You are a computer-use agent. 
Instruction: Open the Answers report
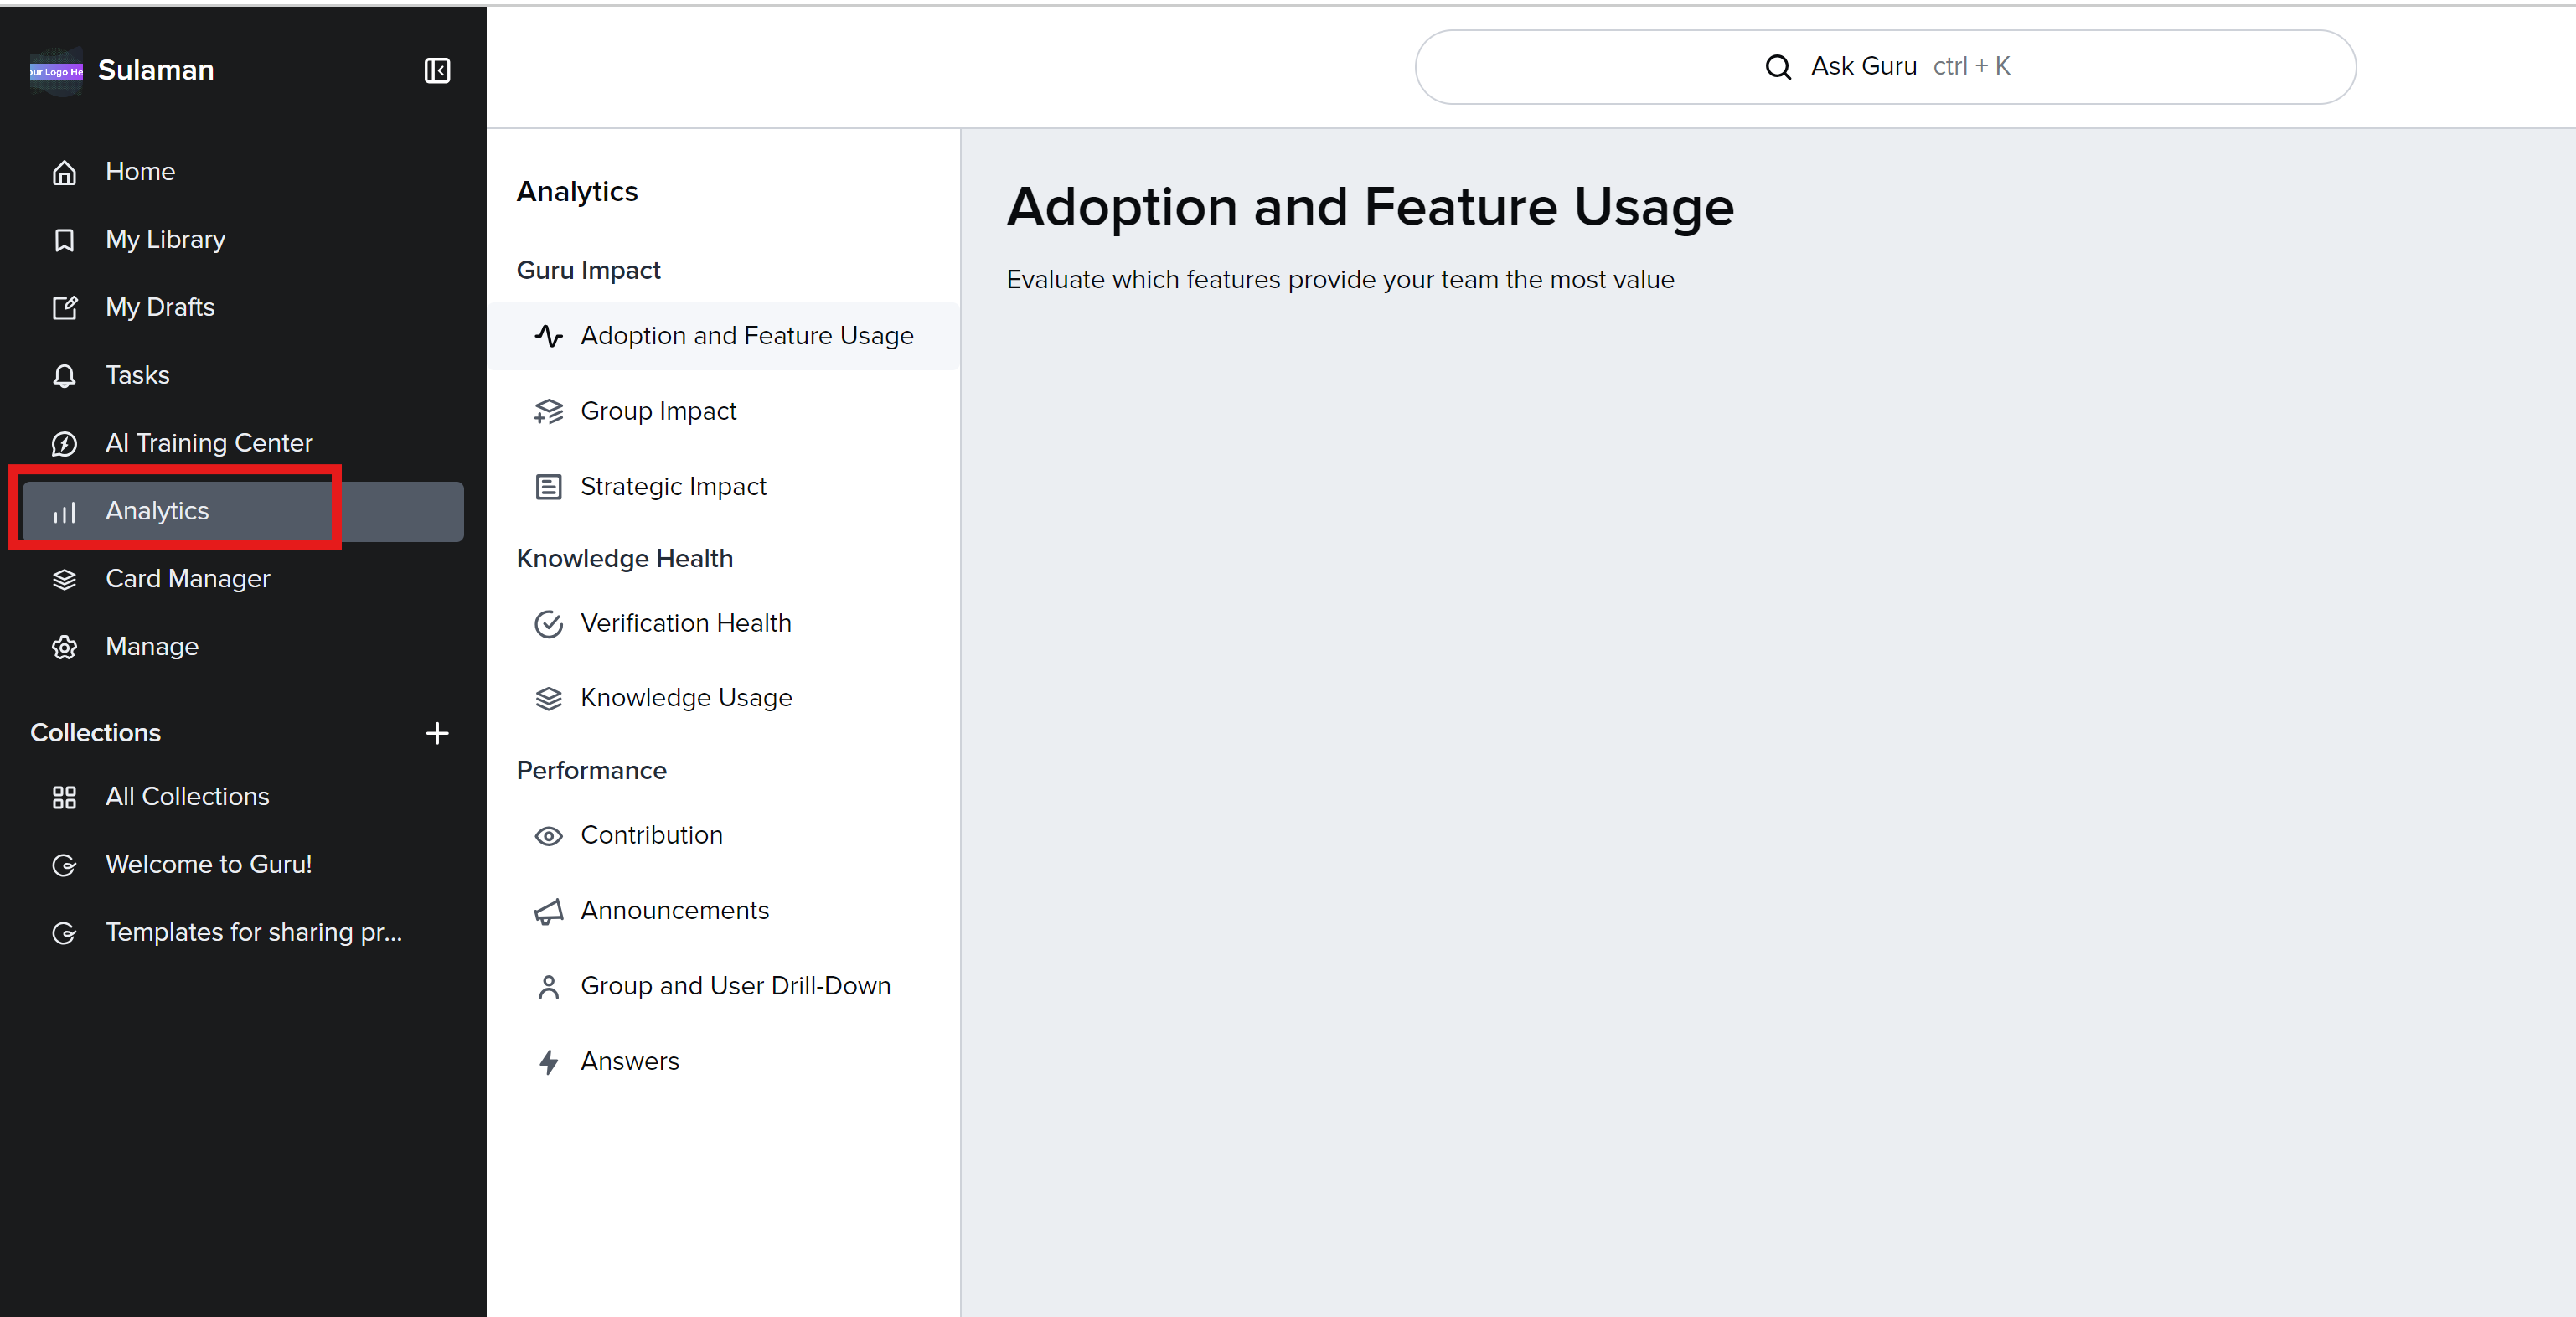pos(629,1061)
